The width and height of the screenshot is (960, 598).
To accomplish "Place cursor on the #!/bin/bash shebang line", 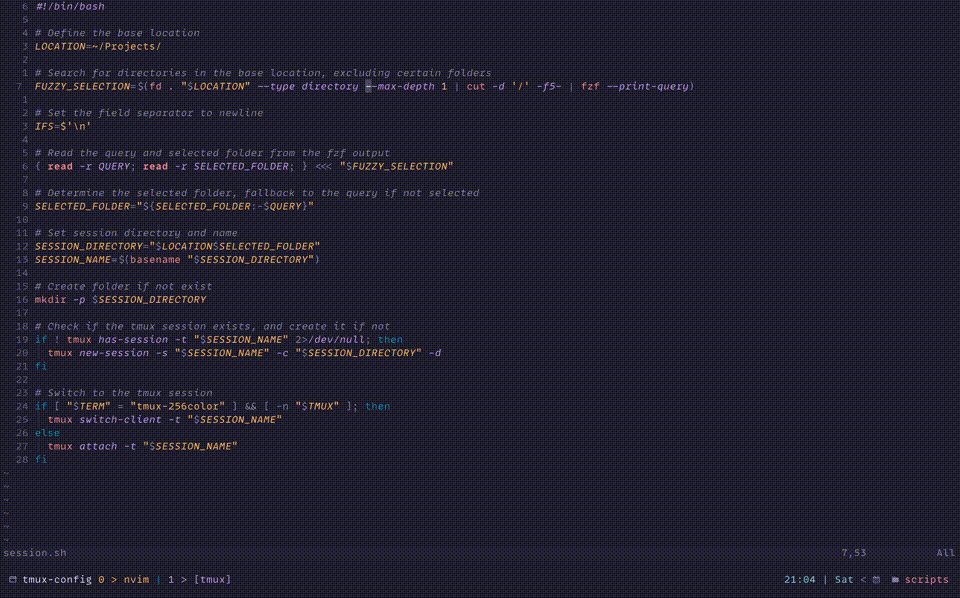I will 70,6.
